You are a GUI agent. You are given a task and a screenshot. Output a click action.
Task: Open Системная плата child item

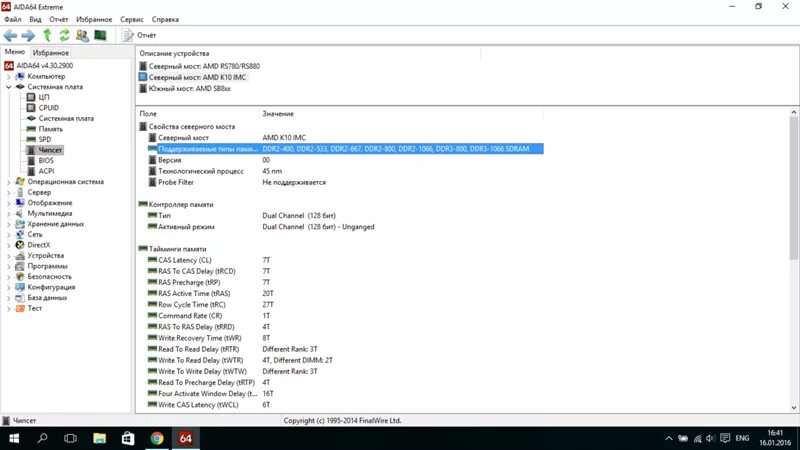(x=66, y=118)
